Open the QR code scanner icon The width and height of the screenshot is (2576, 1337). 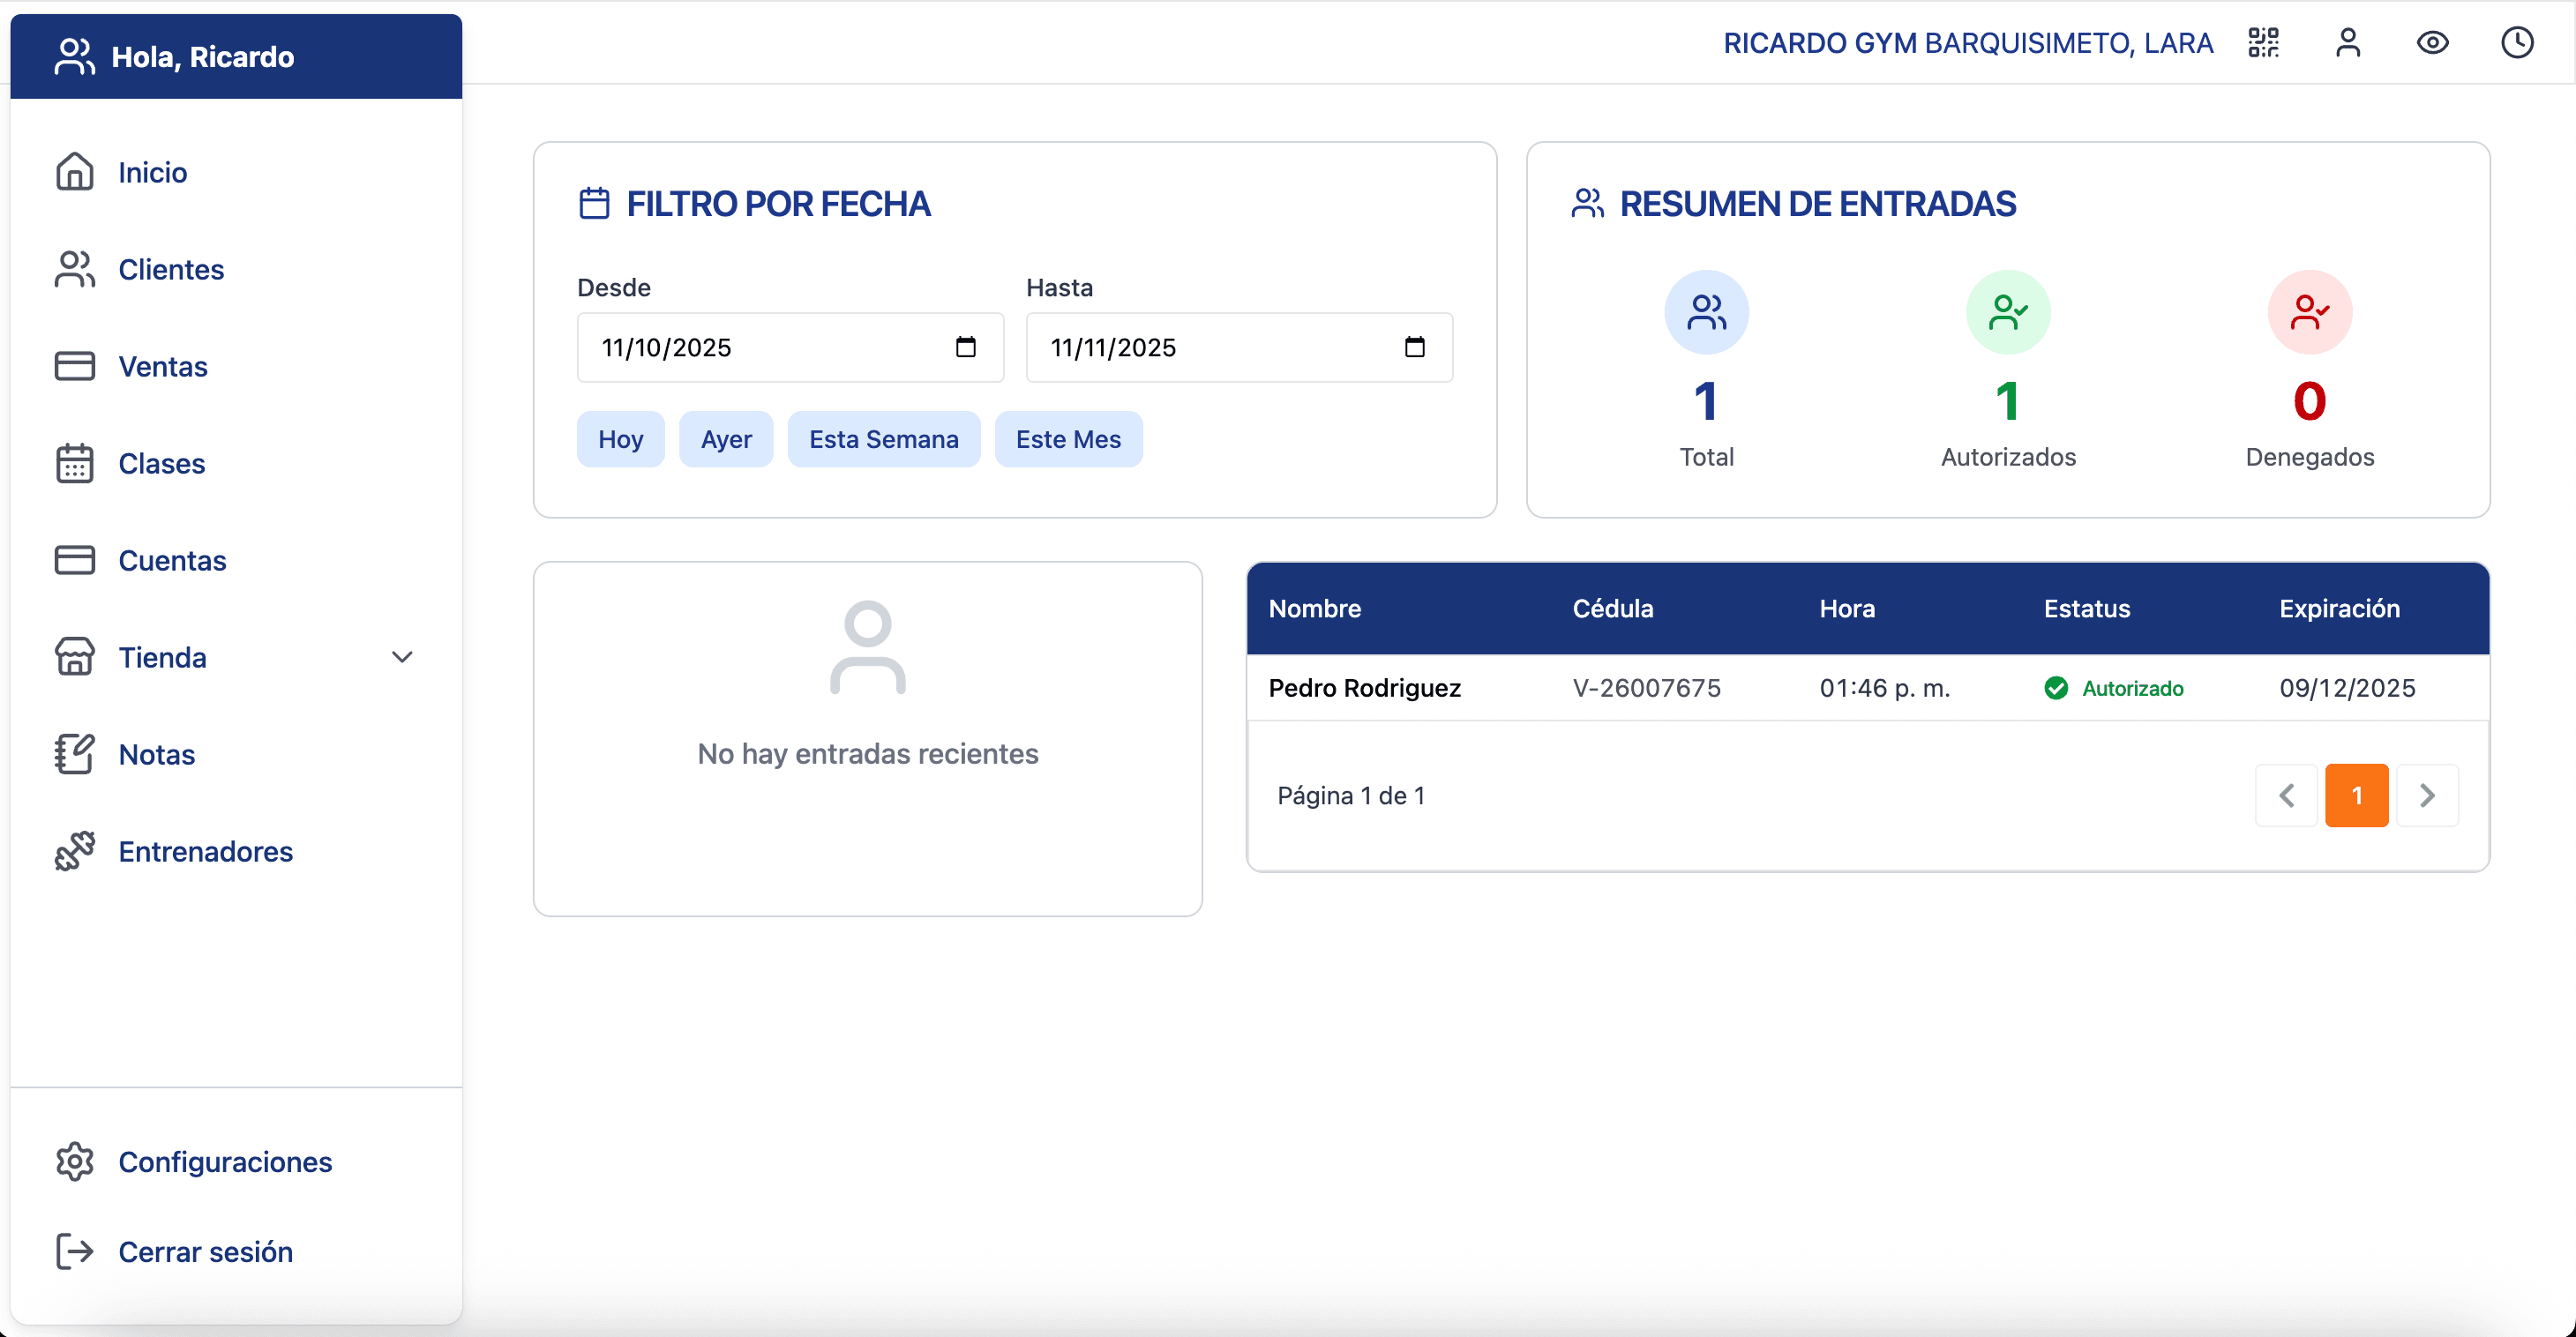pos(2263,43)
